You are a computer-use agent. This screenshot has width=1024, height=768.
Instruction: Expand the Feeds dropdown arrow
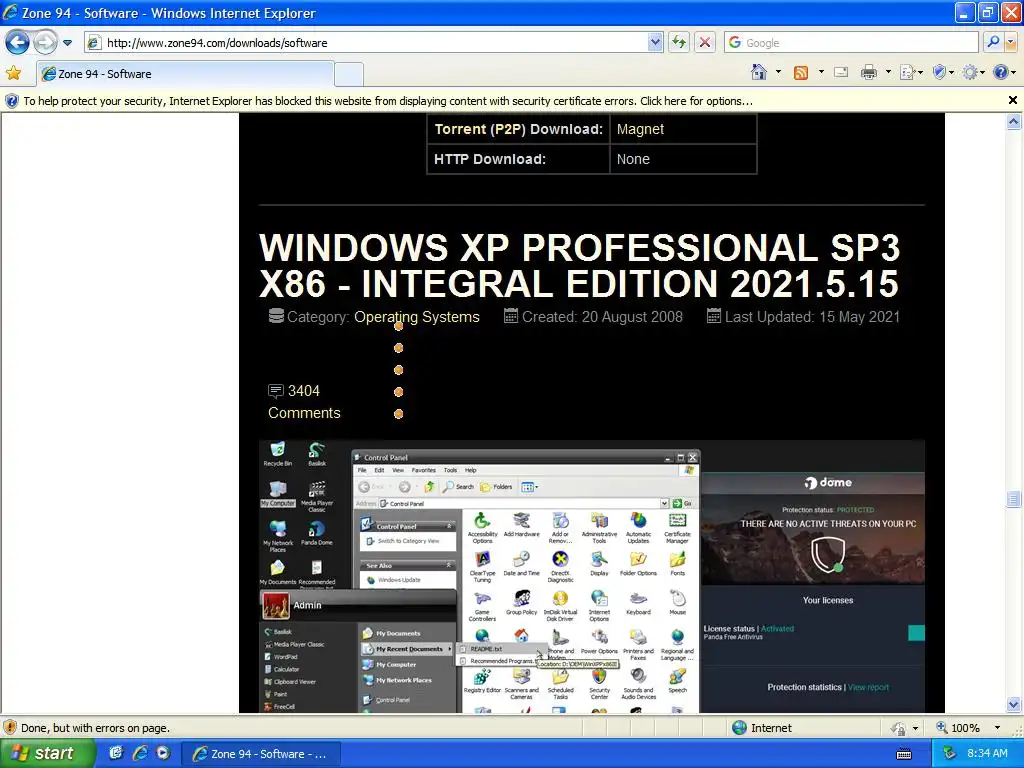point(821,72)
